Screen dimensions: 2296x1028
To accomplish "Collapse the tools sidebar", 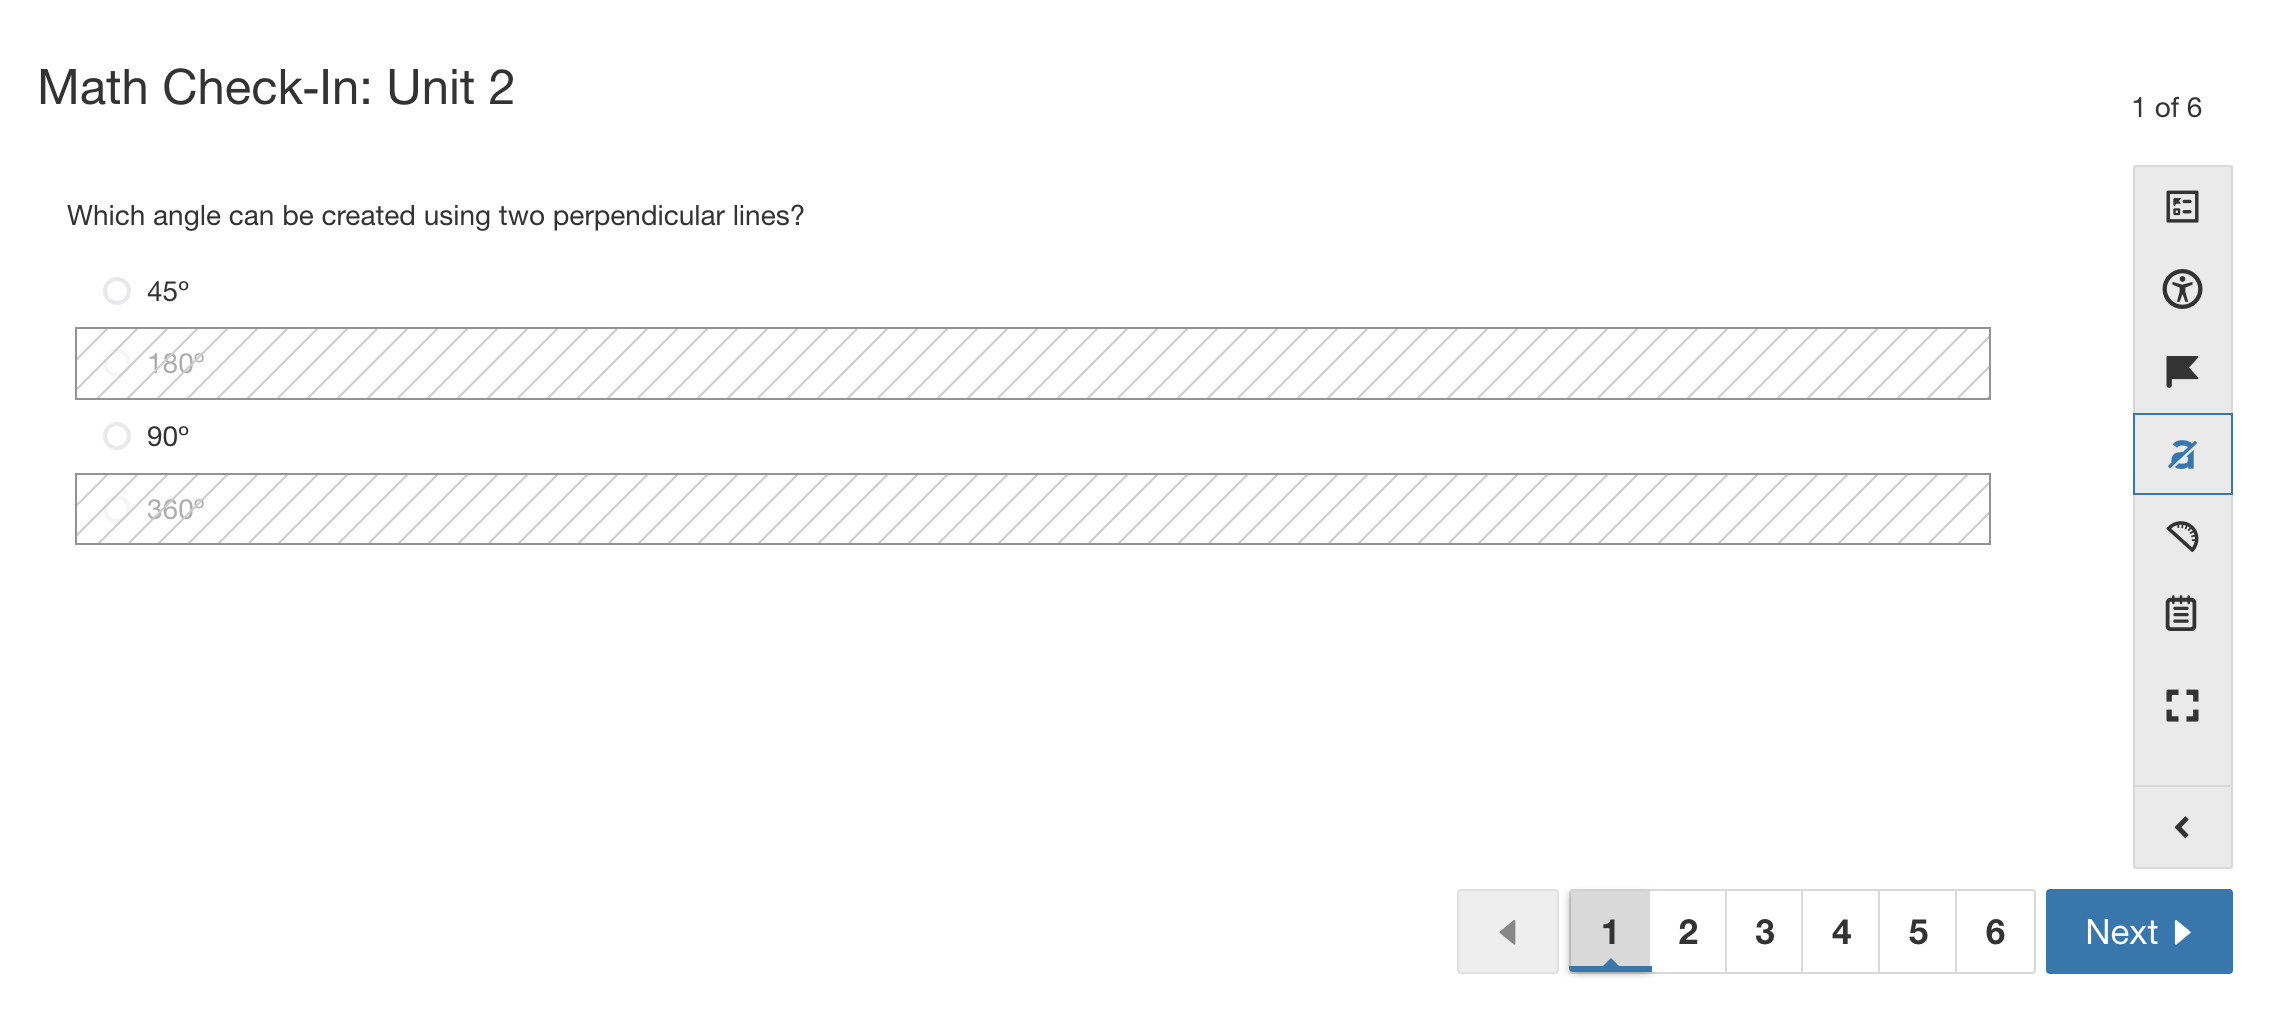I will pyautogui.click(x=2181, y=826).
